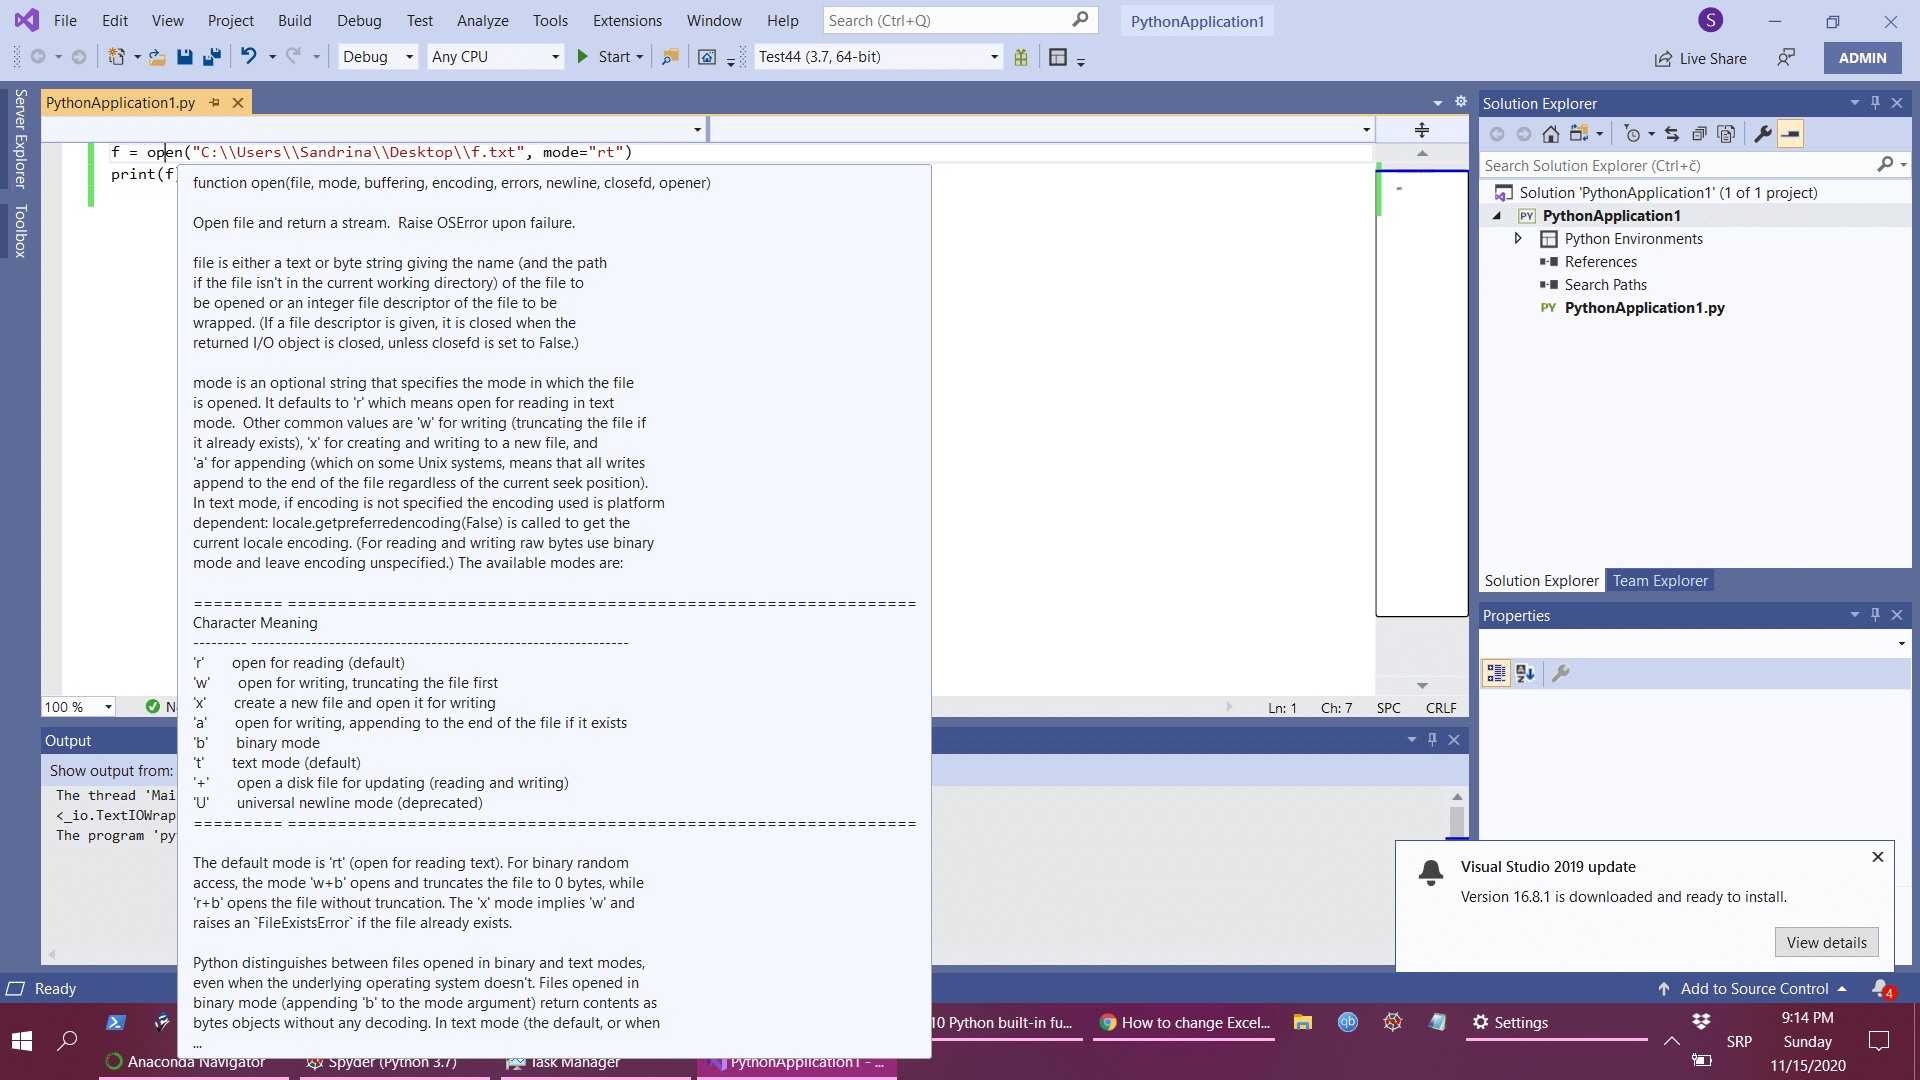The image size is (1920, 1080).
Task: Click Categorized view icon in Properties panel
Action: (1496, 674)
